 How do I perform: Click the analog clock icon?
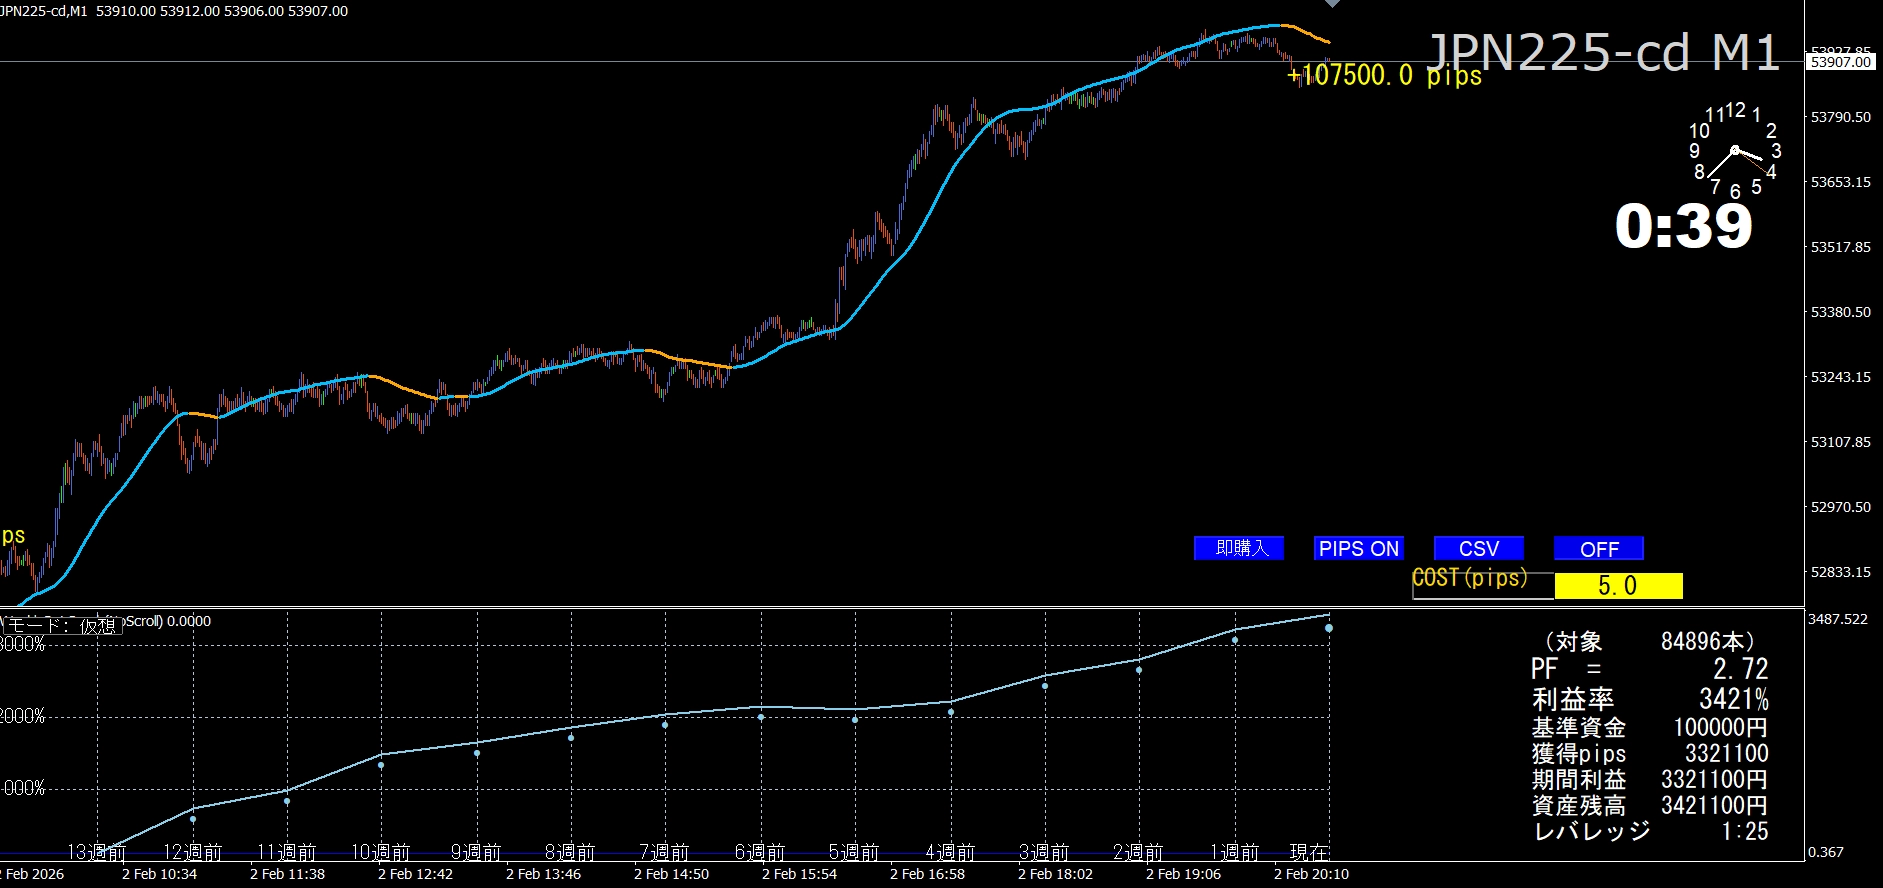click(x=1735, y=151)
